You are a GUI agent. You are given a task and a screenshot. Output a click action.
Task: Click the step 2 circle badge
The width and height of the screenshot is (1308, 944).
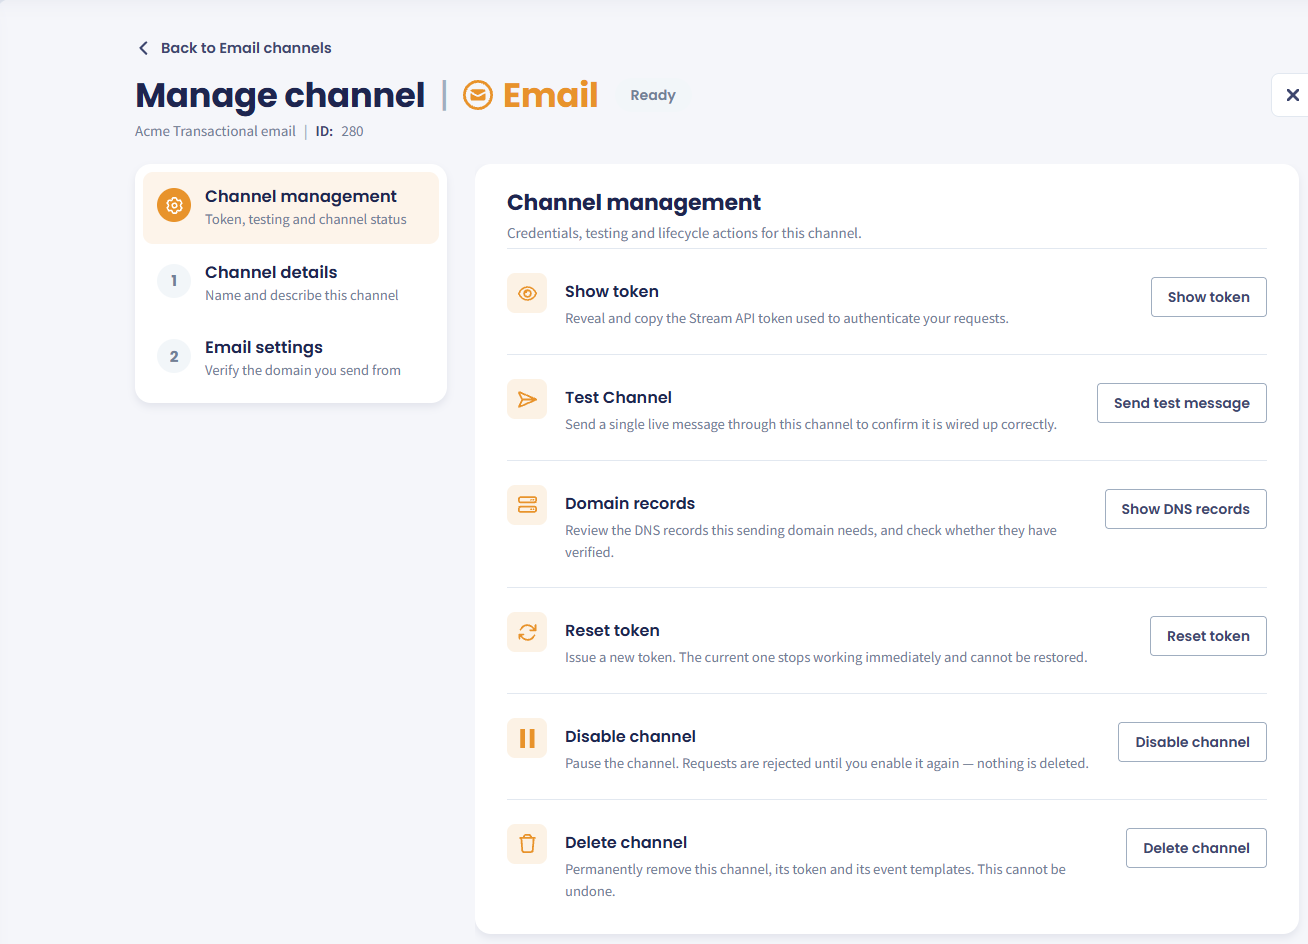(174, 356)
